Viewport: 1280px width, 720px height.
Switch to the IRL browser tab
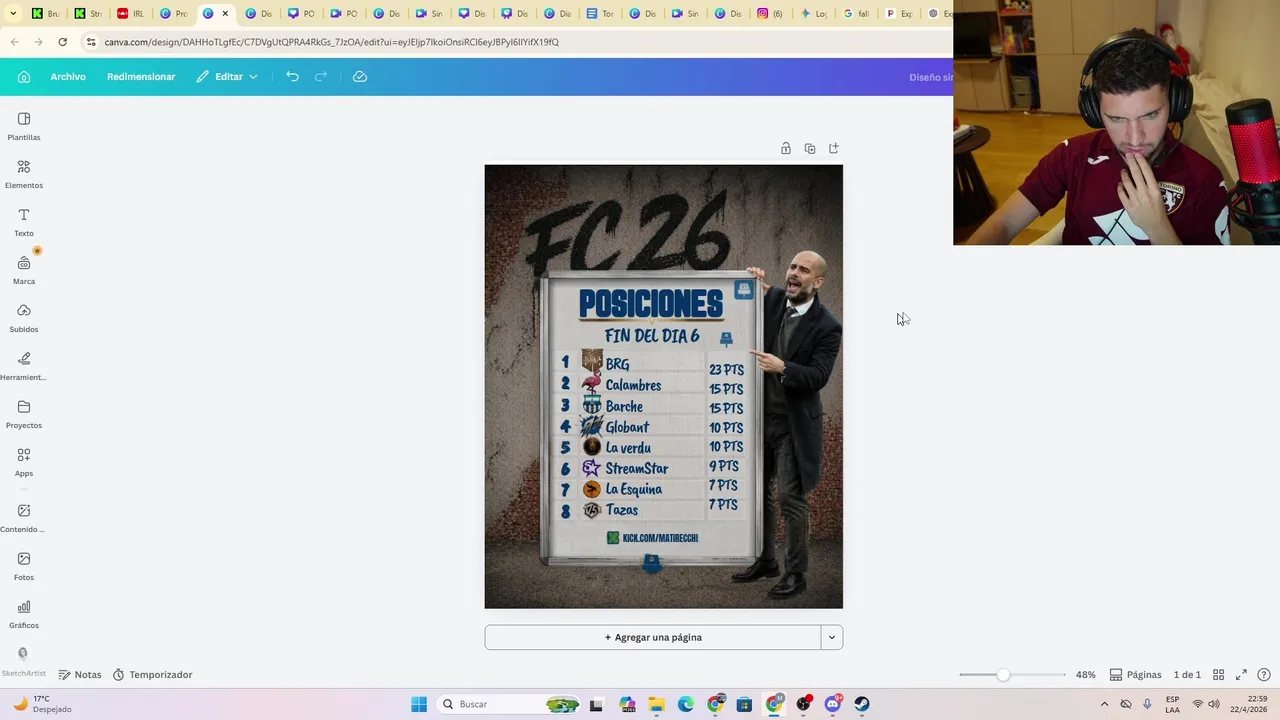[130, 14]
